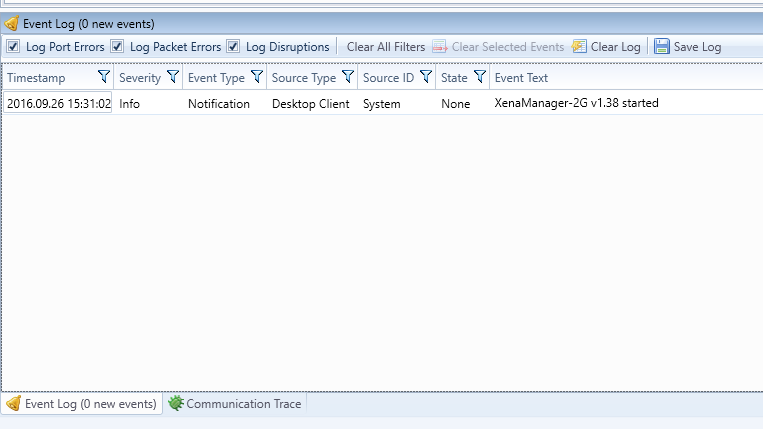Click the Save Log floppy disk icon

pos(661,47)
